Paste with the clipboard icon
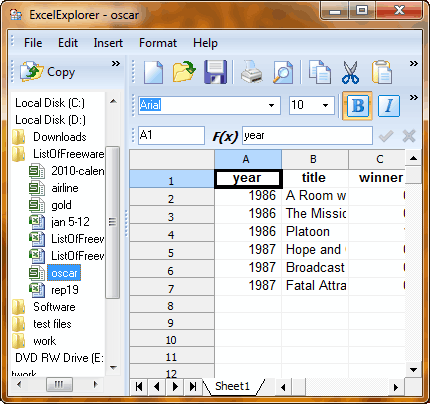 coord(382,72)
